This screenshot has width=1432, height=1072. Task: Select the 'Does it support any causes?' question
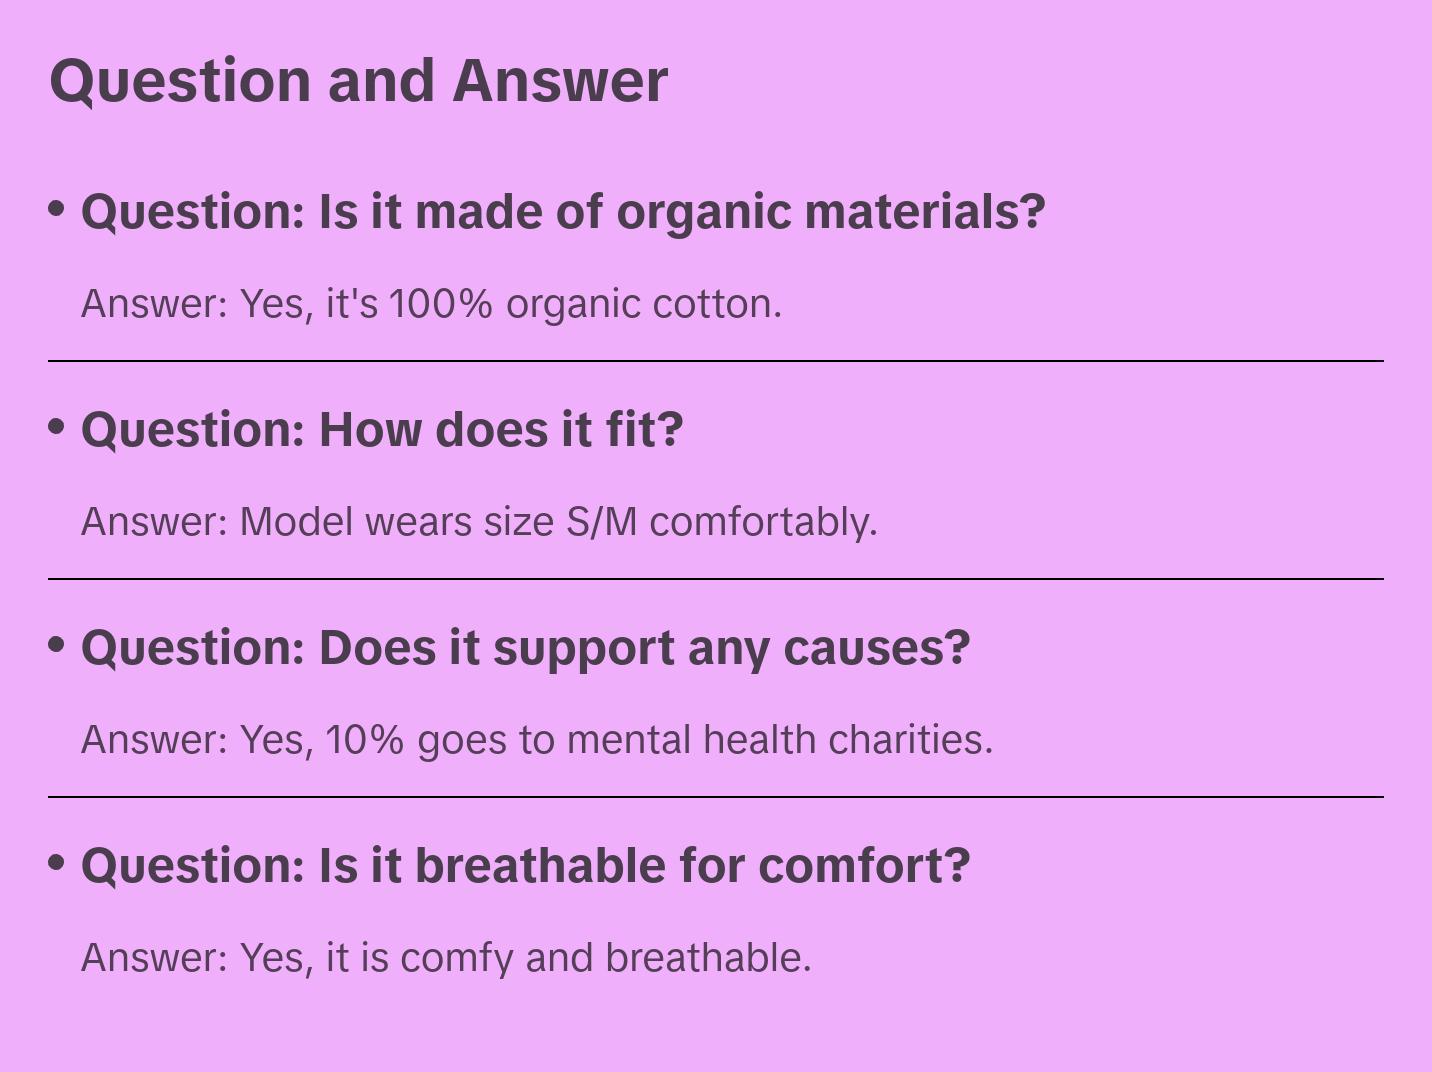pos(525,648)
